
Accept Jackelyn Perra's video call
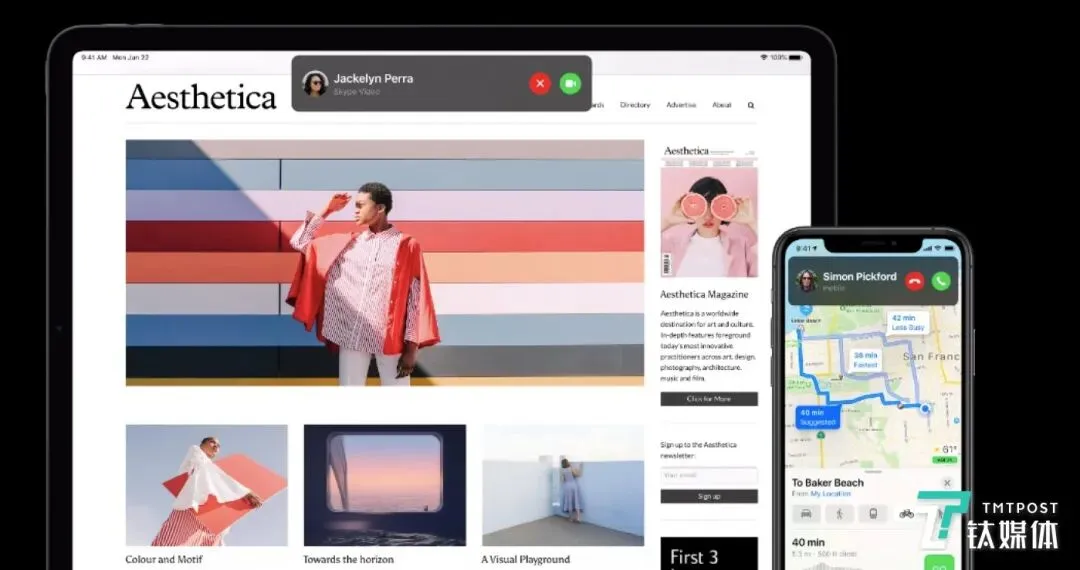pyautogui.click(x=570, y=84)
